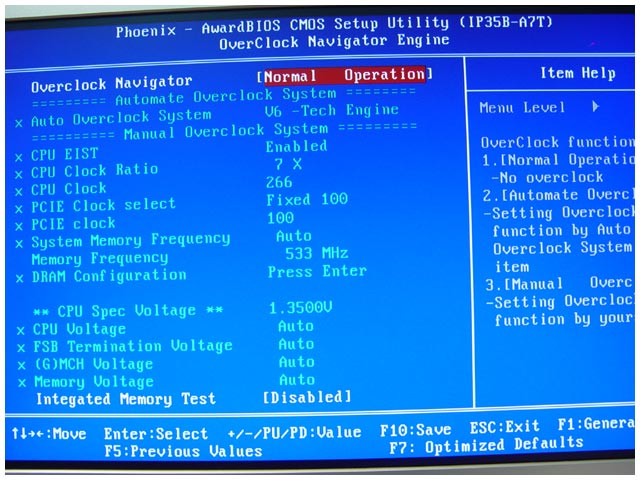This screenshot has height=480, width=640.
Task: Click Auto value for (G)MCH Voltage
Action: click(297, 362)
